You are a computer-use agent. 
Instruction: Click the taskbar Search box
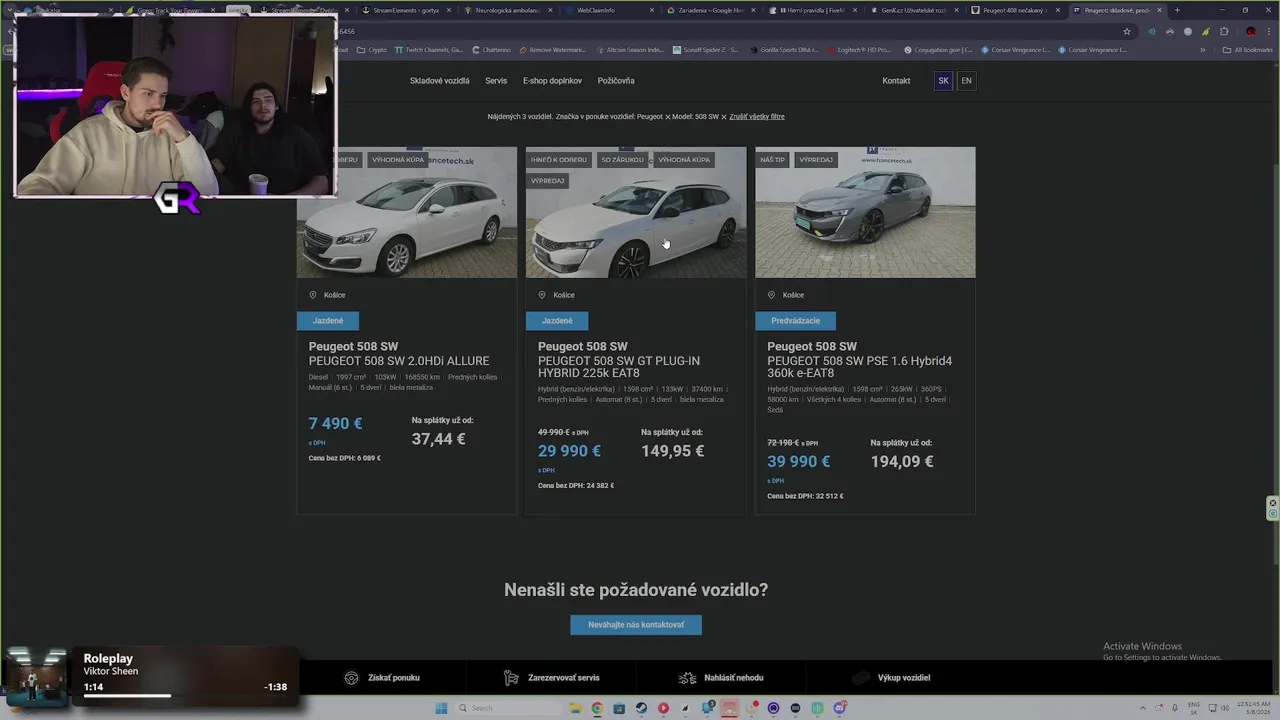point(507,708)
